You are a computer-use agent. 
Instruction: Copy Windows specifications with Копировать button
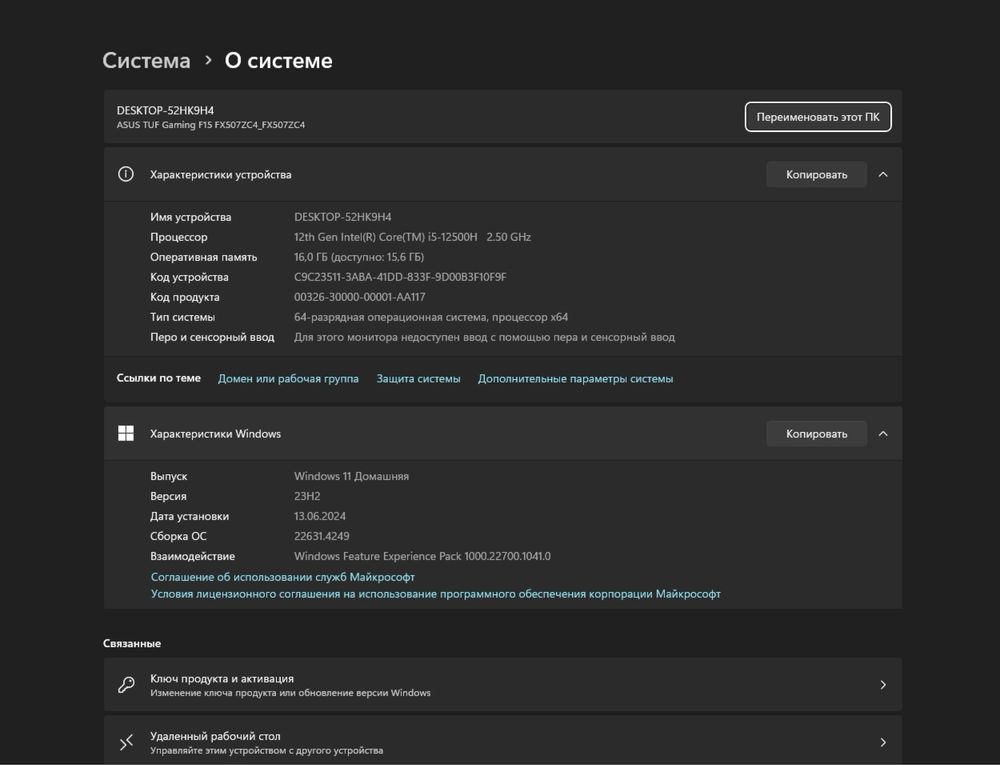816,434
